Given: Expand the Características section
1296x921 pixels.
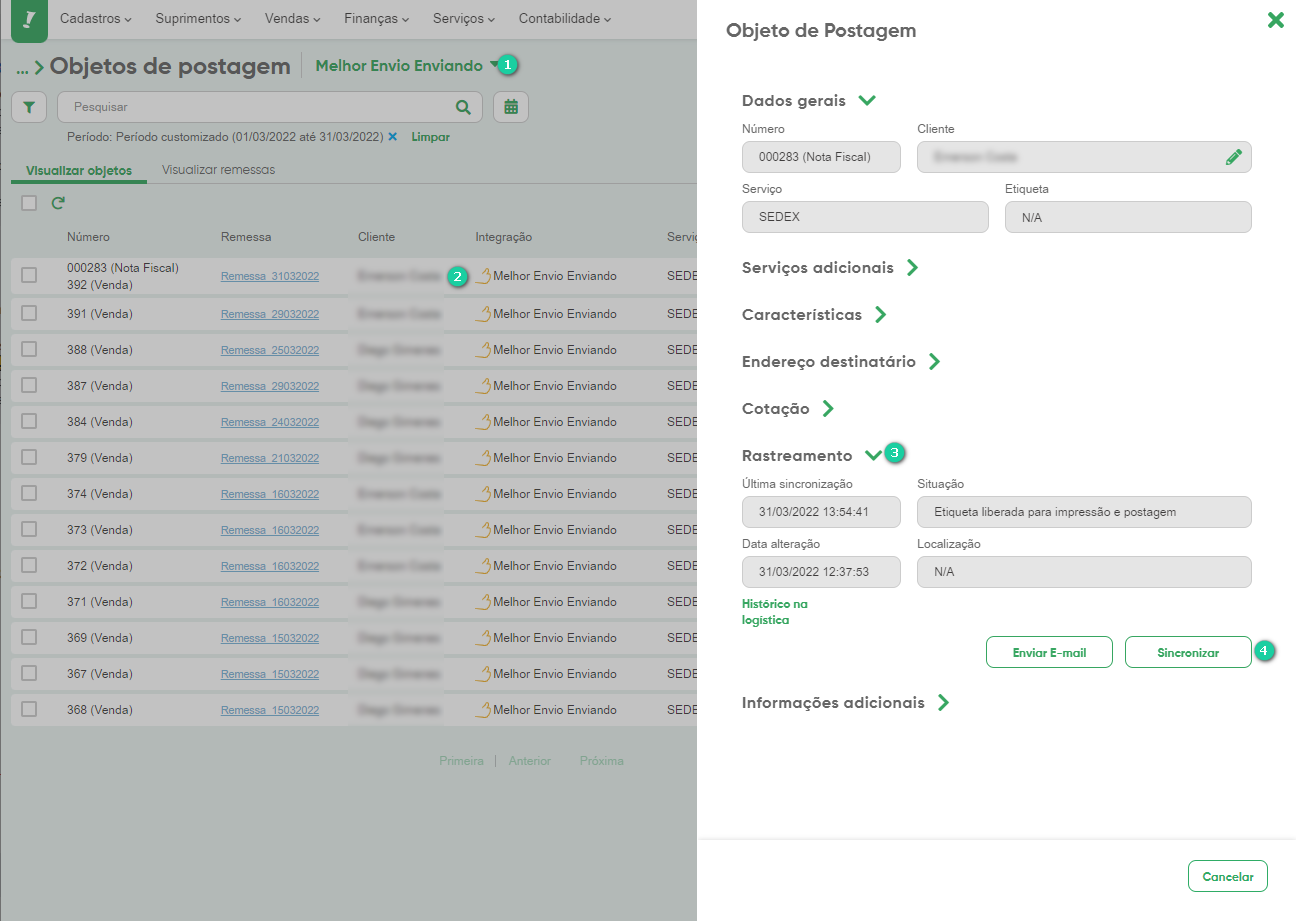Looking at the screenshot, I should point(880,315).
